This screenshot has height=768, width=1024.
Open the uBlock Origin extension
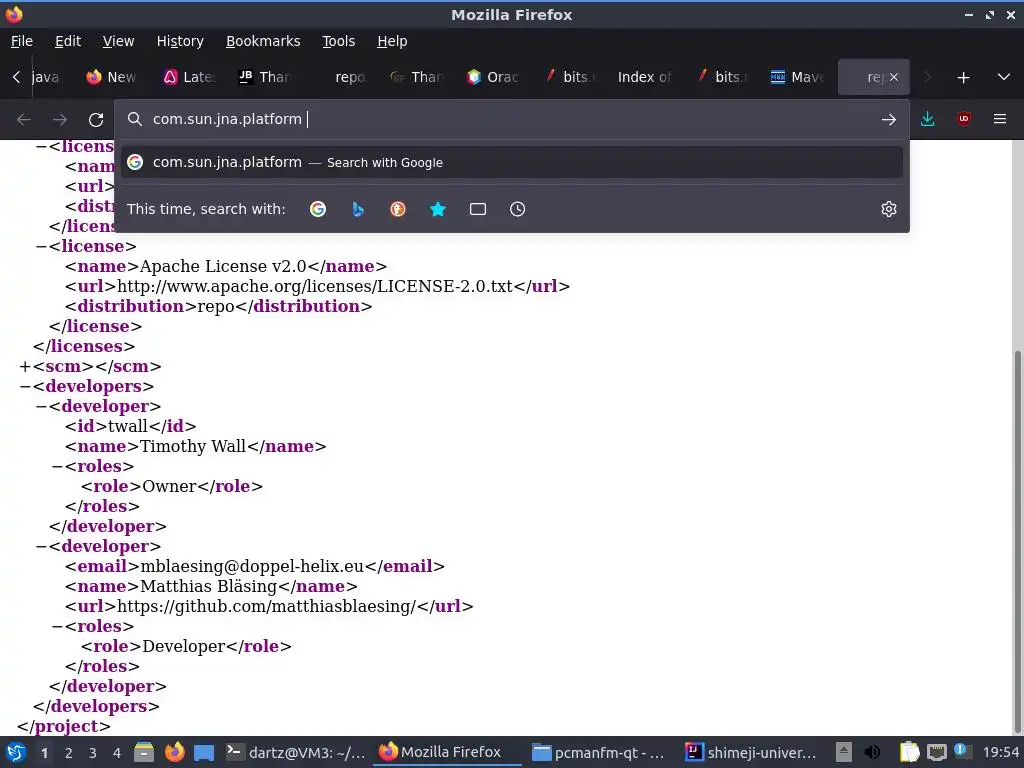tap(963, 119)
